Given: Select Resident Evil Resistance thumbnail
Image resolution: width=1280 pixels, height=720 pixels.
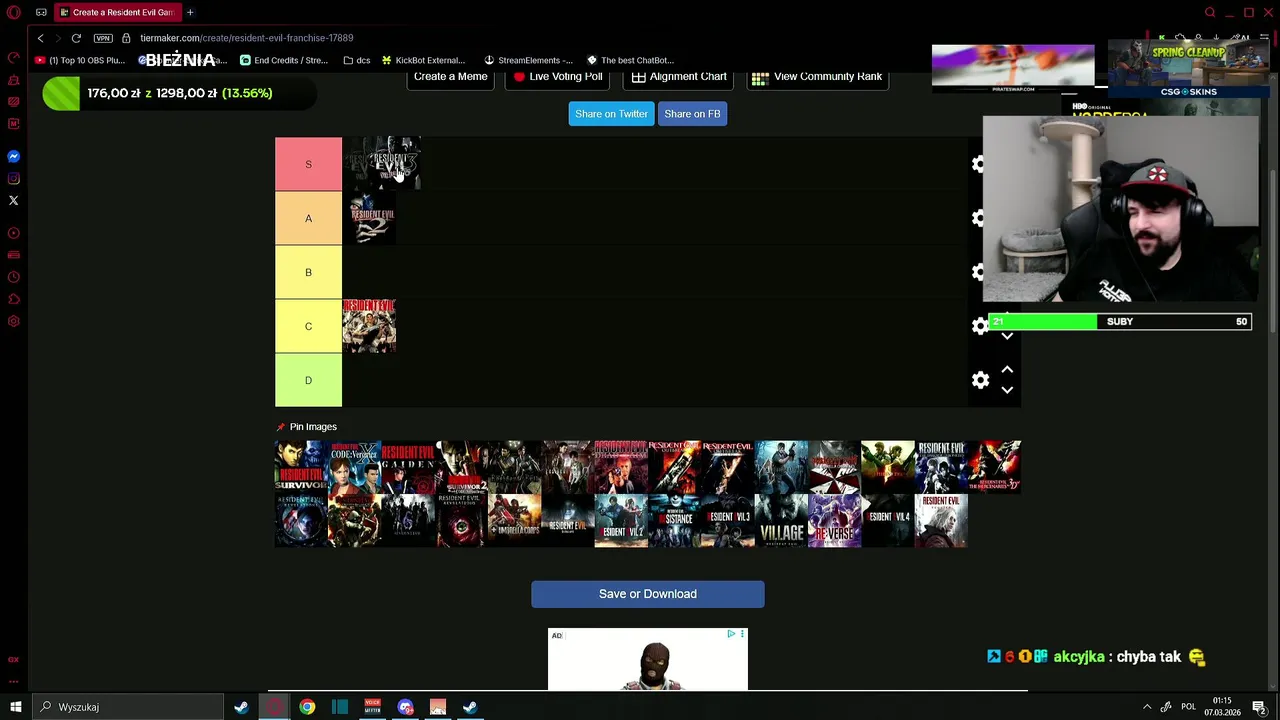Looking at the screenshot, I should [674, 521].
